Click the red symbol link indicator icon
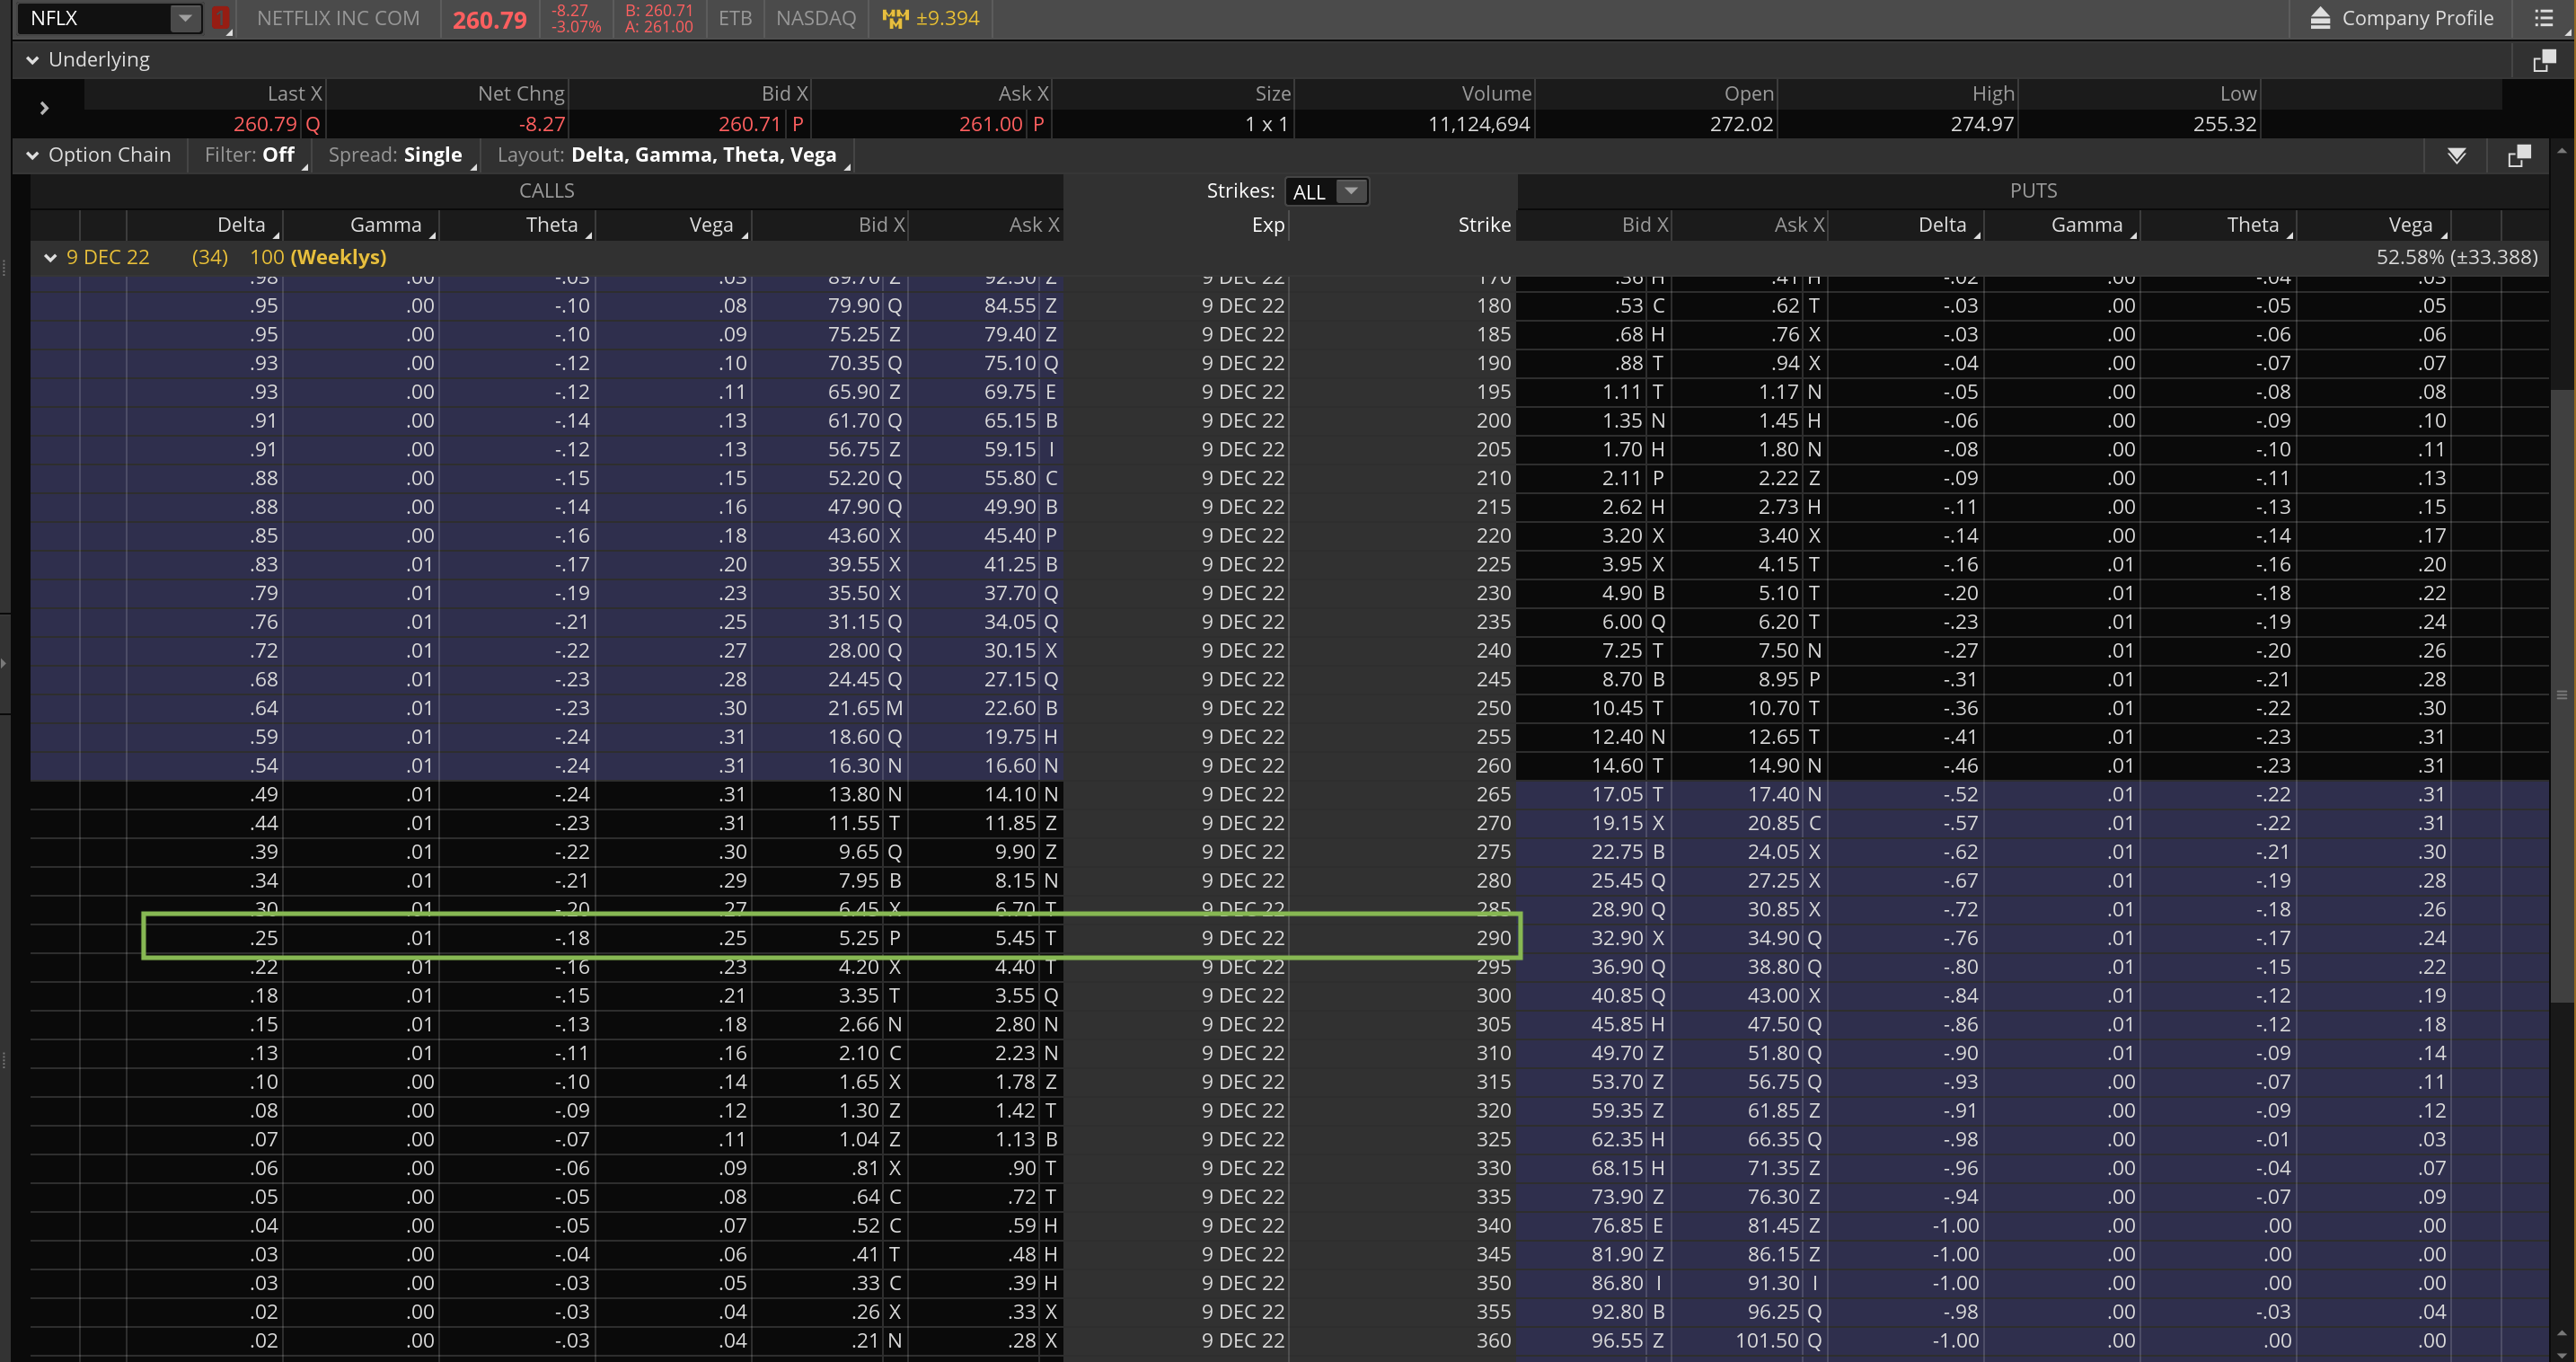 click(x=220, y=18)
